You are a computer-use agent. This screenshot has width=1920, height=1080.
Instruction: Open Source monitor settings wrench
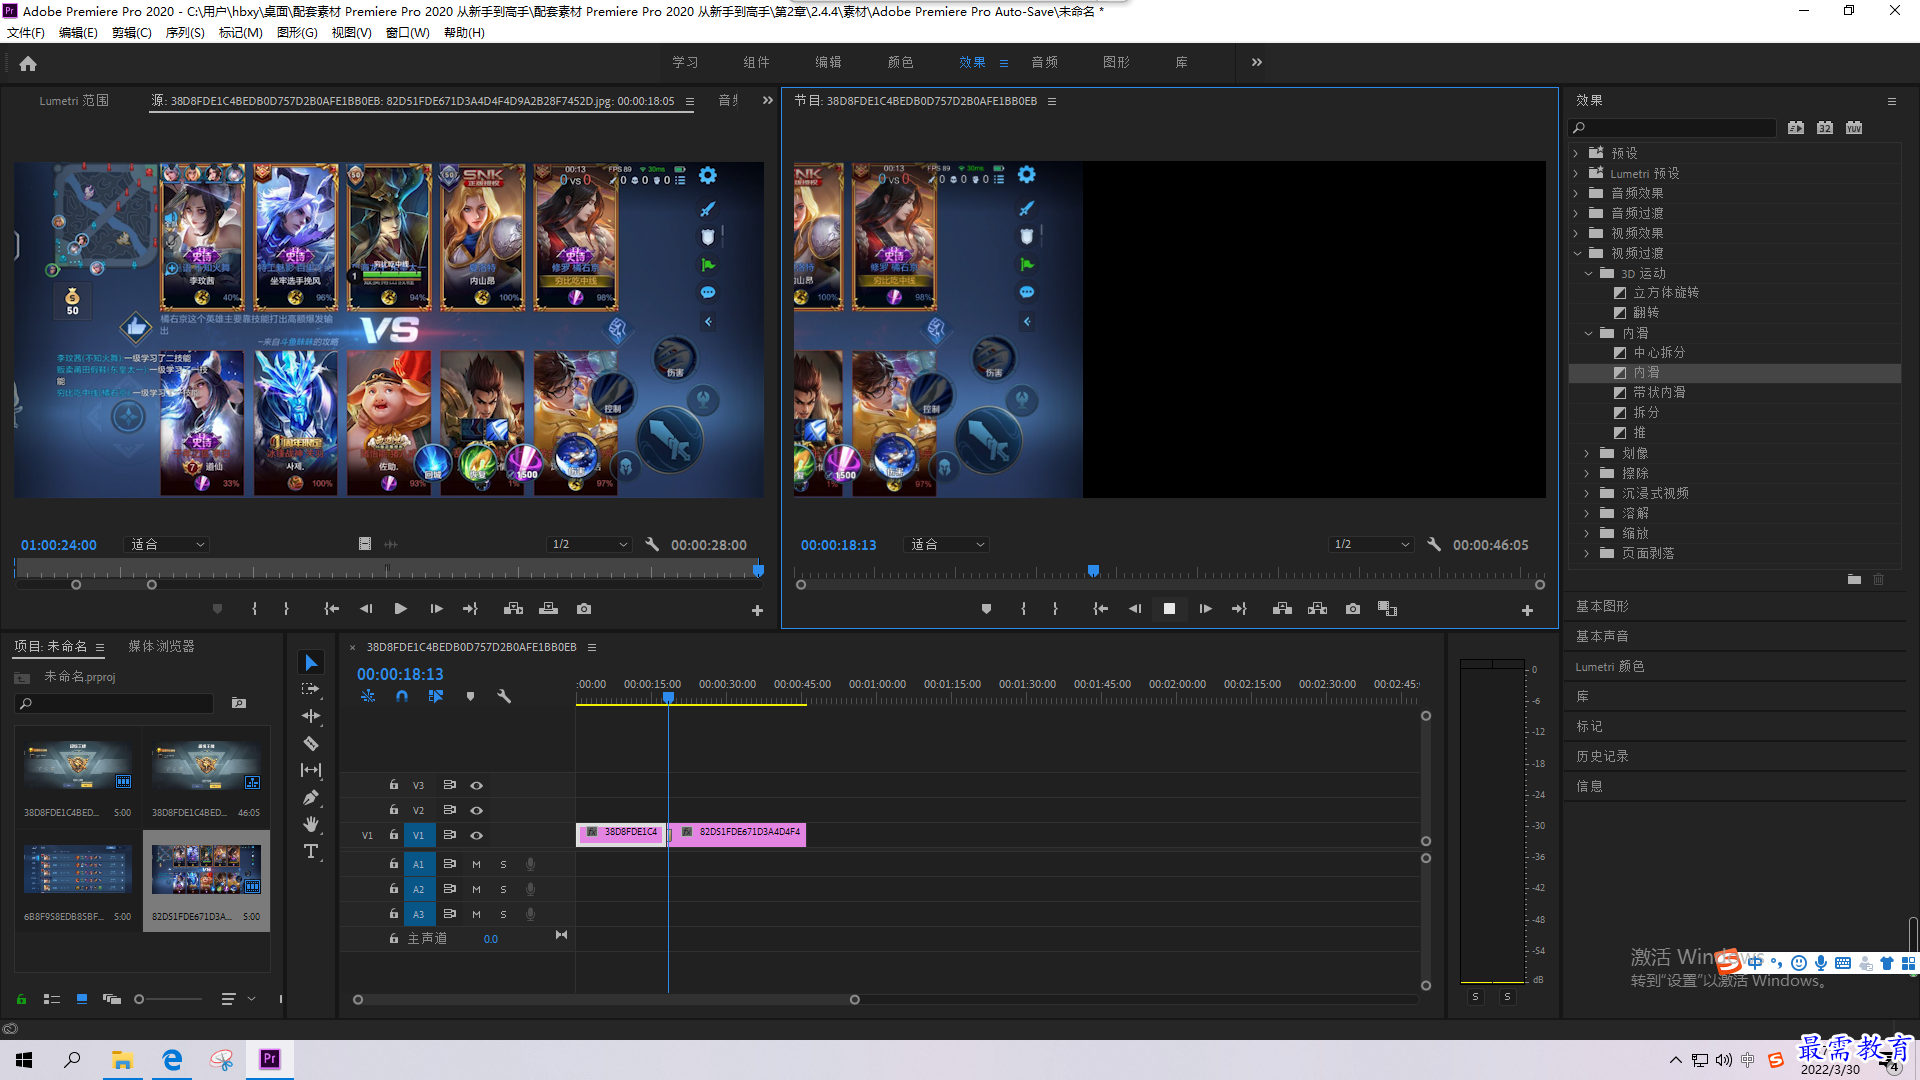(652, 544)
